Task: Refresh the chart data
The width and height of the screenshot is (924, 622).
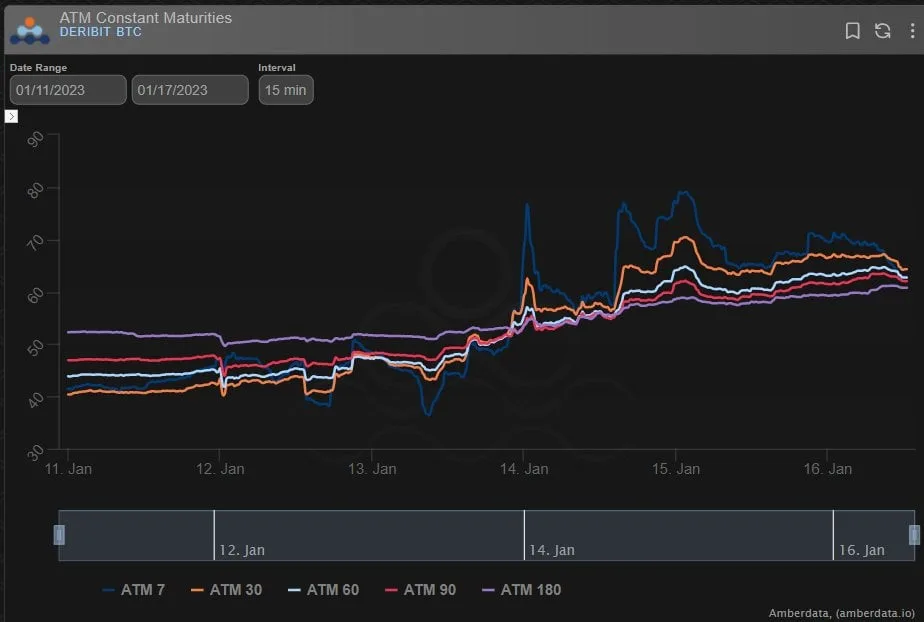Action: pyautogui.click(x=882, y=31)
